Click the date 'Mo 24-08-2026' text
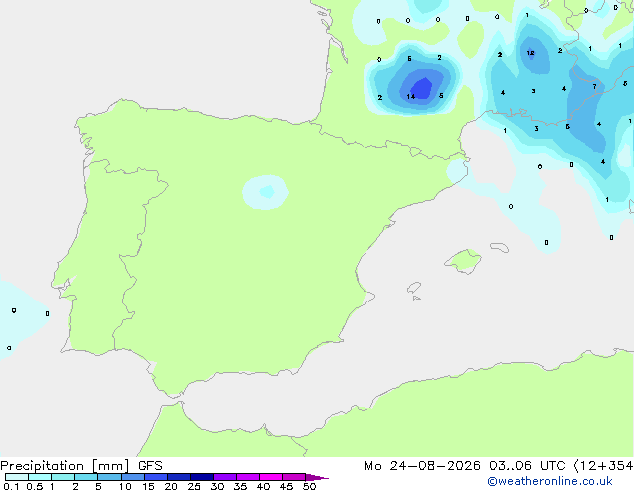634x490 pixels. tap(422, 466)
